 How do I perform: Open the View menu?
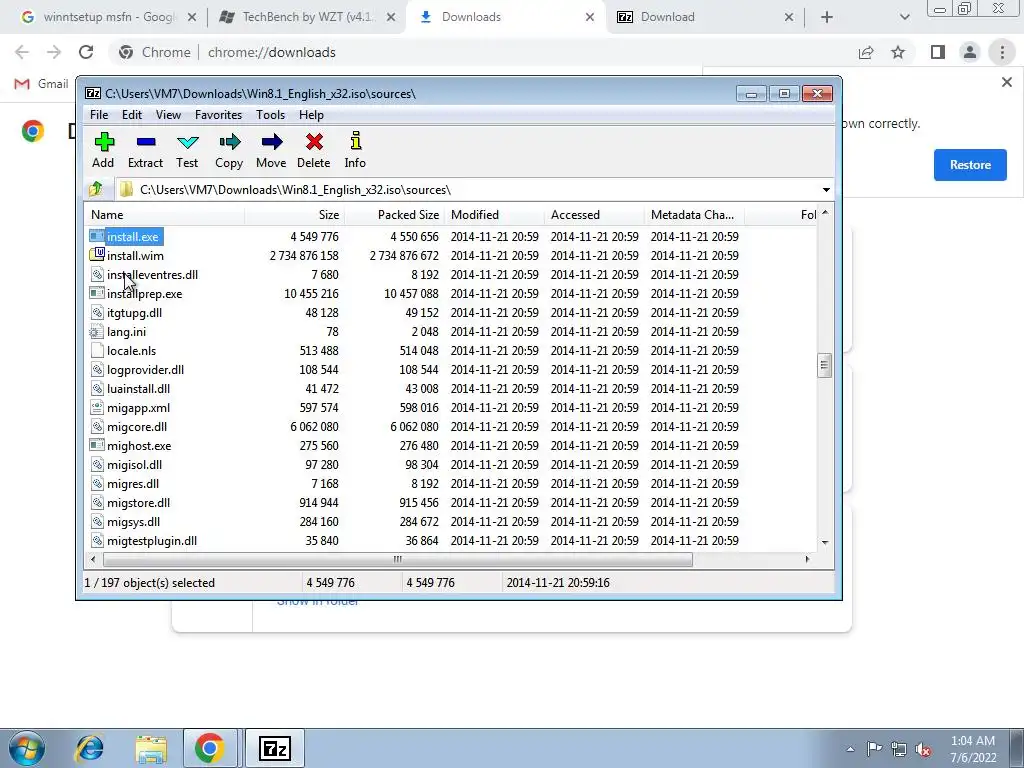point(168,115)
